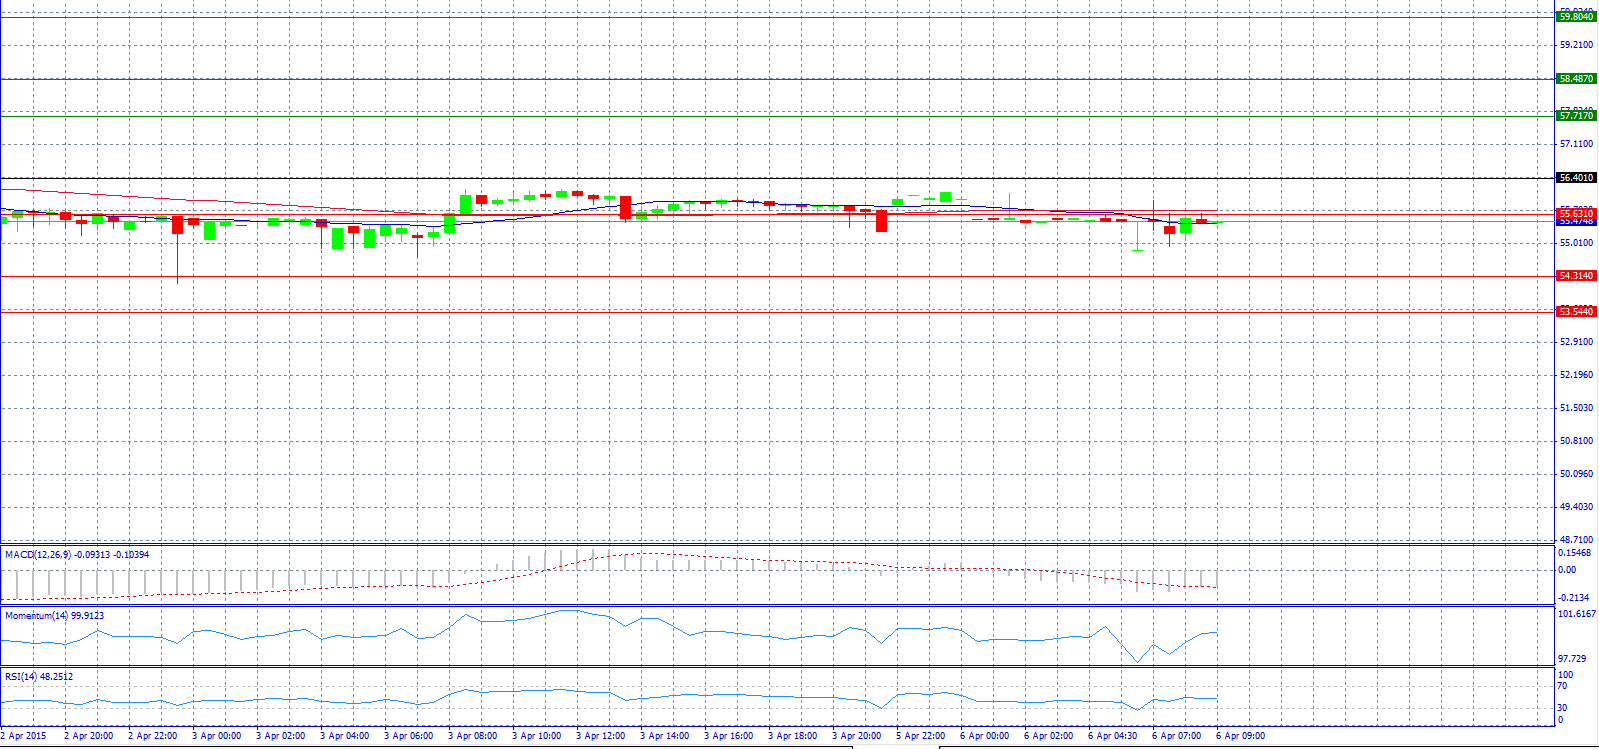The image size is (1599, 749).
Task: Select the 49.4030 price axis value
Action: pyautogui.click(x=1577, y=507)
